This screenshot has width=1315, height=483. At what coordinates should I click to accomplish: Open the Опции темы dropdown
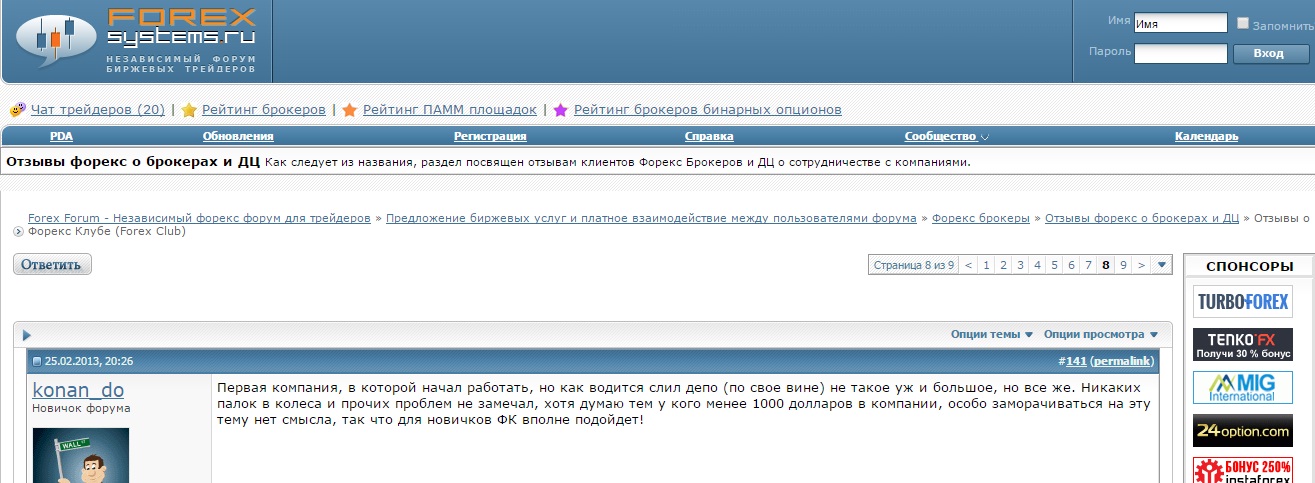coord(993,334)
